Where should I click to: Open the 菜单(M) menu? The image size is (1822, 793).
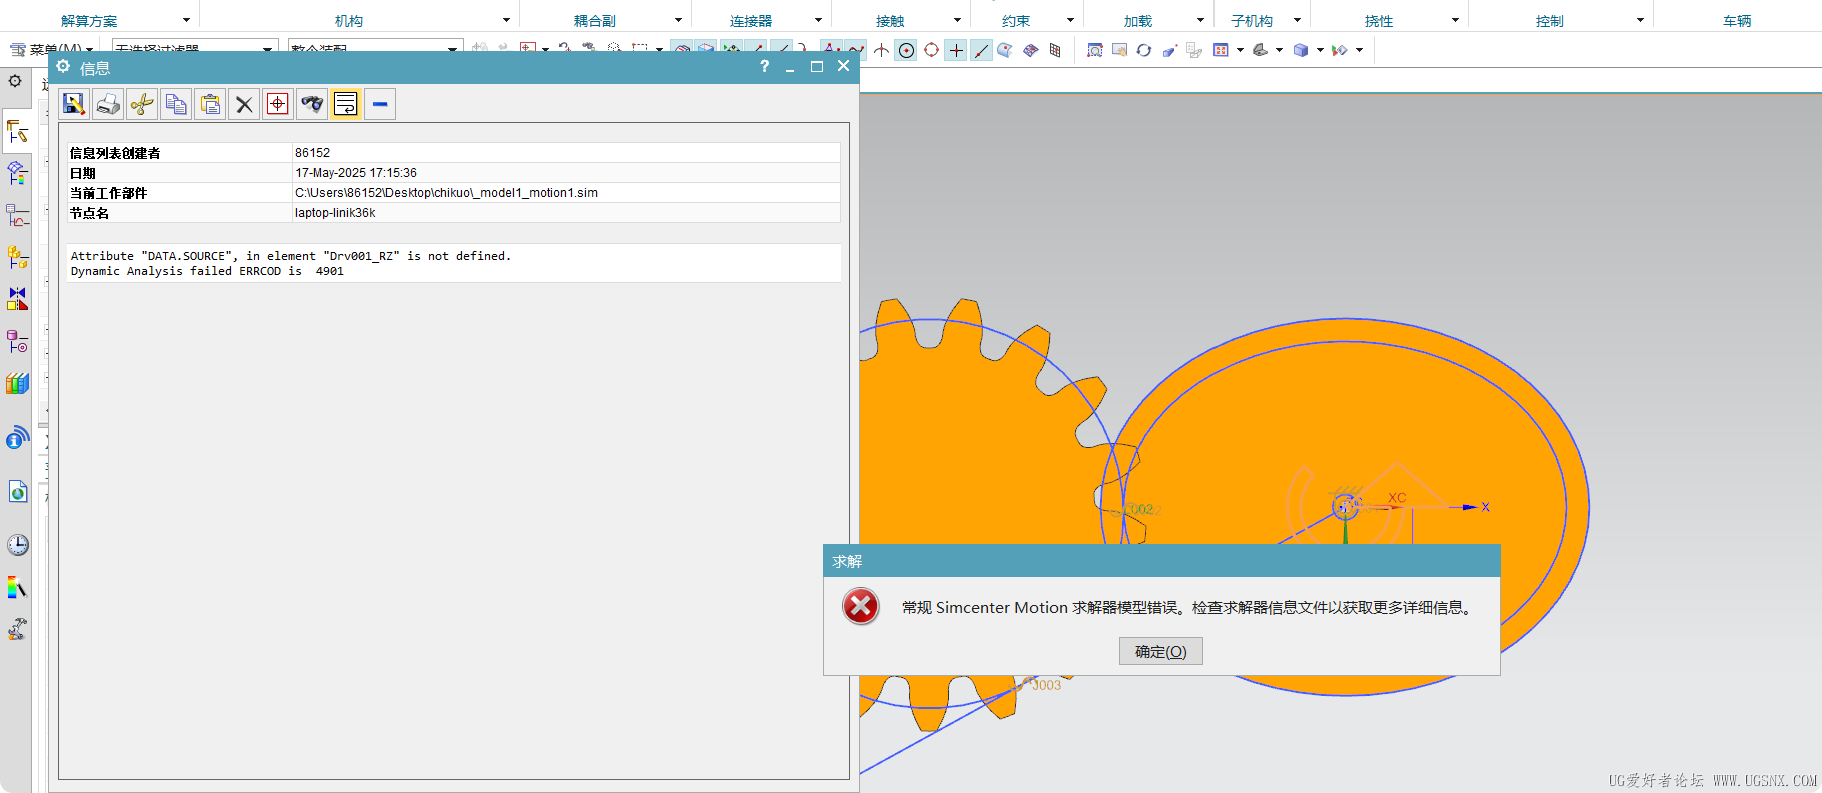point(54,48)
